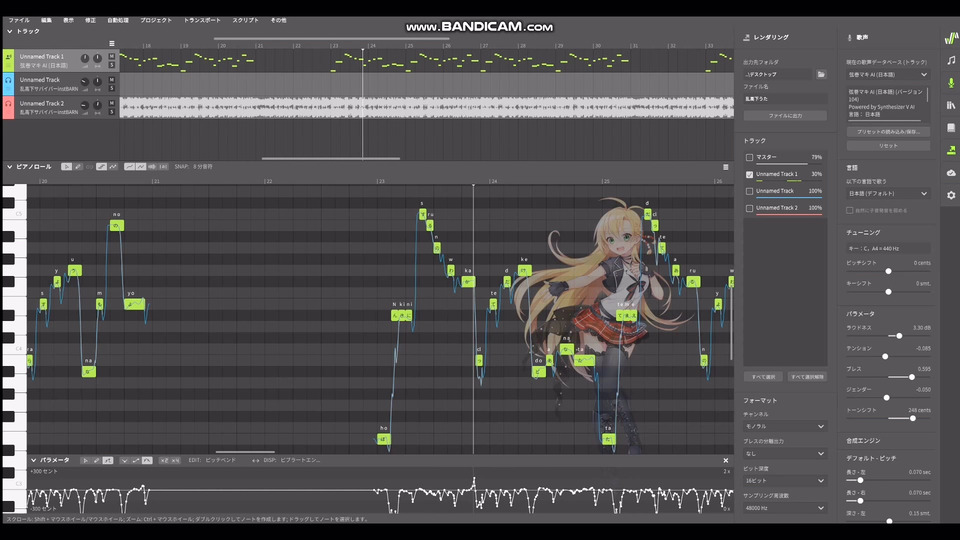Open library panel icon
The width and height of the screenshot is (960, 540).
951,105
